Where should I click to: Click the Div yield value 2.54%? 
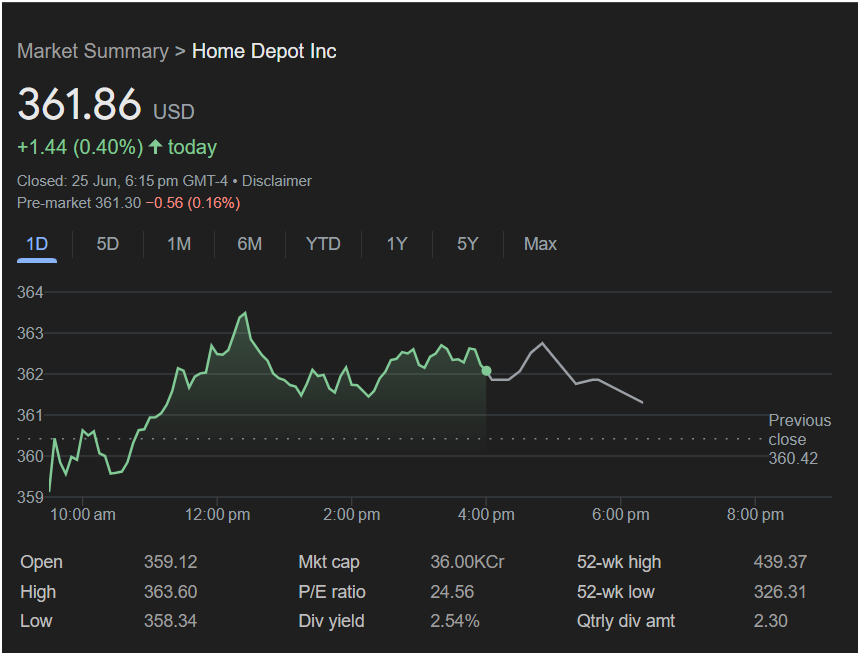[x=455, y=621]
